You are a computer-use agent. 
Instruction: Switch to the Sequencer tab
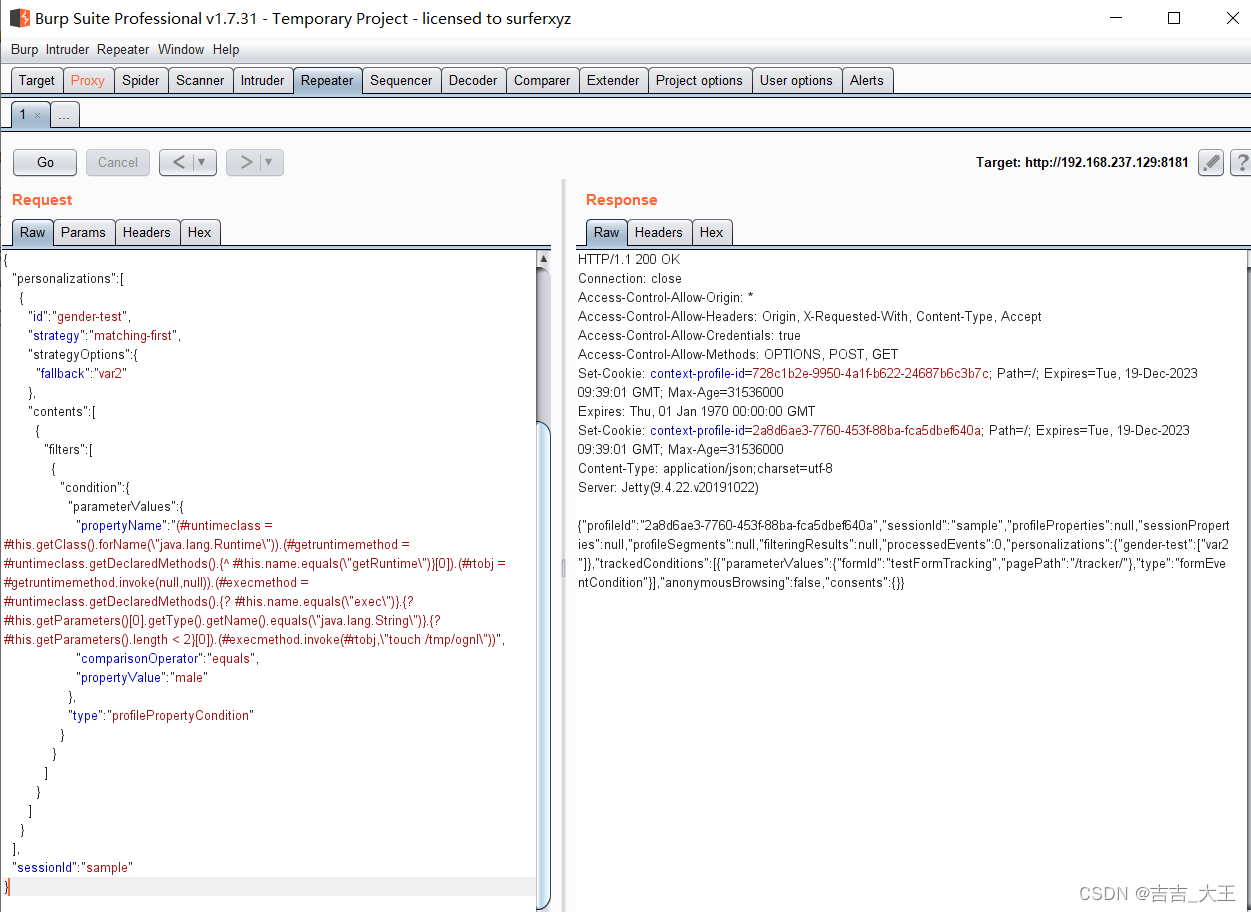coord(401,80)
